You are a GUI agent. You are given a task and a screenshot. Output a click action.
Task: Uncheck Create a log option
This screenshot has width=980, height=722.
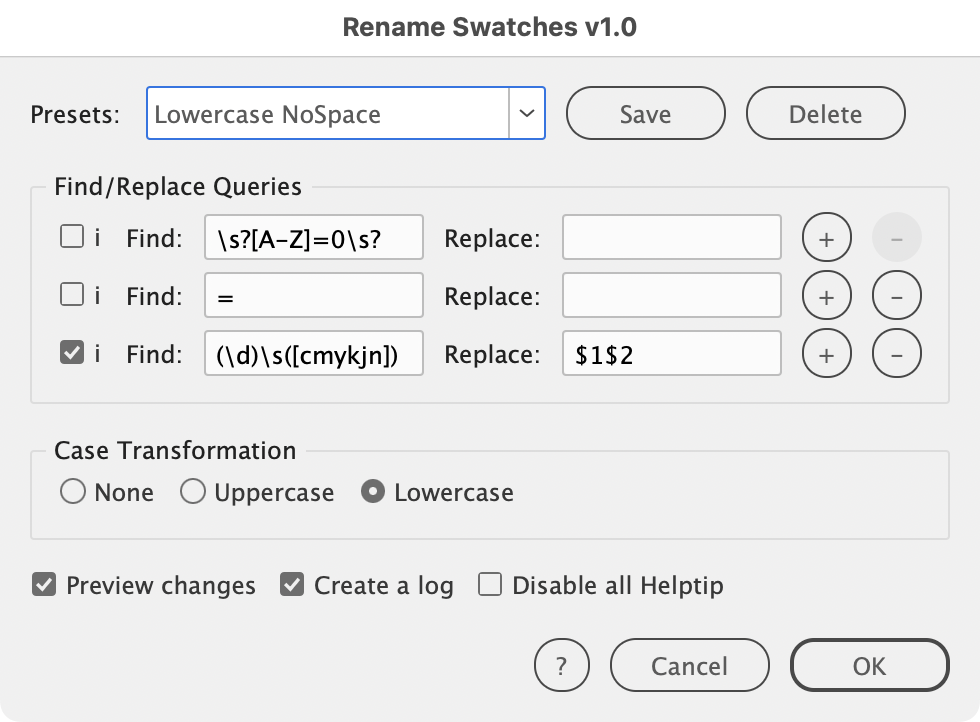click(292, 585)
